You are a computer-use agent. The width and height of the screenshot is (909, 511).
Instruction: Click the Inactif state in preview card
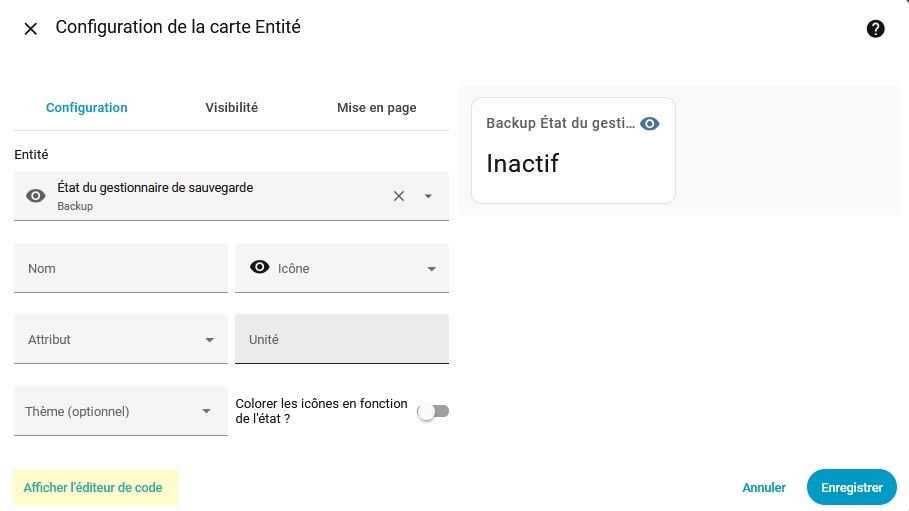pos(522,163)
